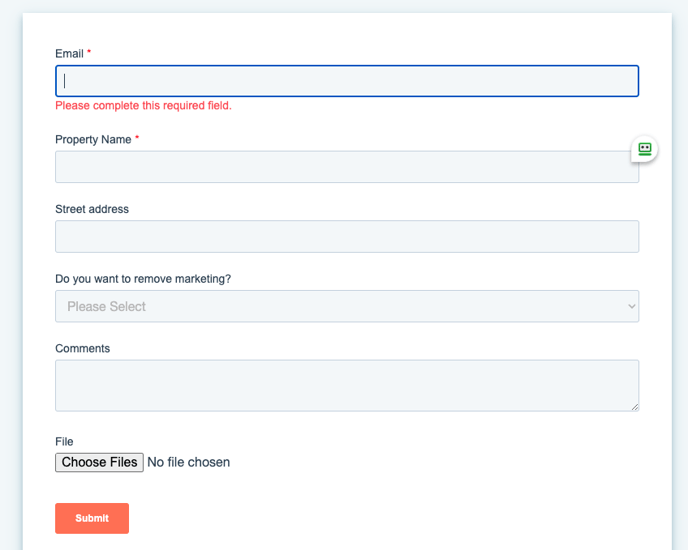
Task: Click the 'File' label above upload
Action: point(64,441)
